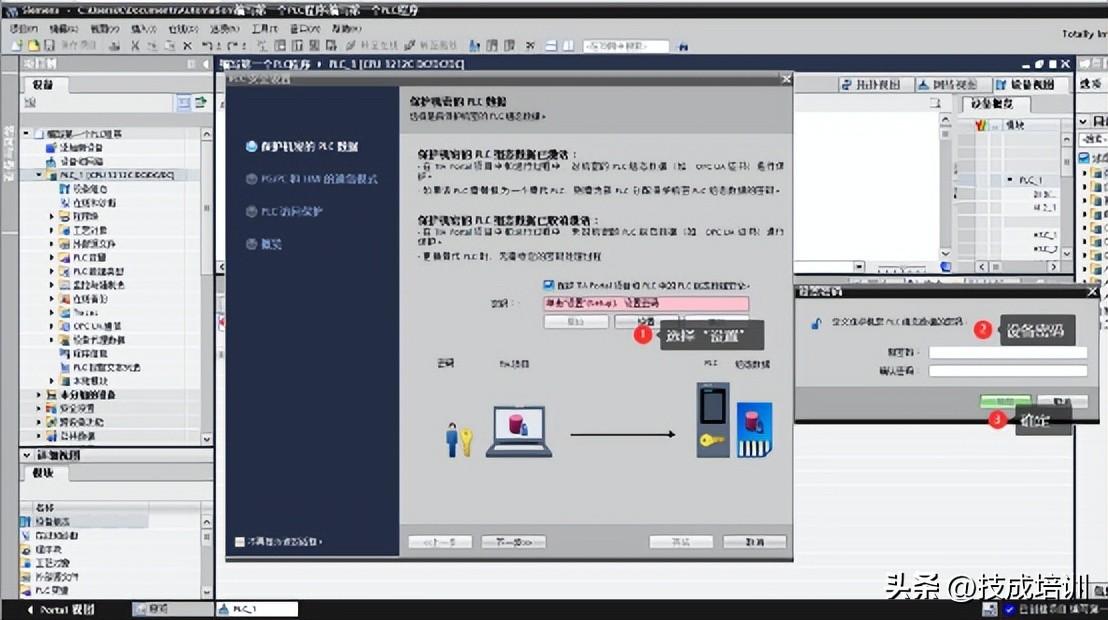This screenshot has height=620, width=1108.
Task: Click the 设置 button below the password field
Action: (647, 322)
